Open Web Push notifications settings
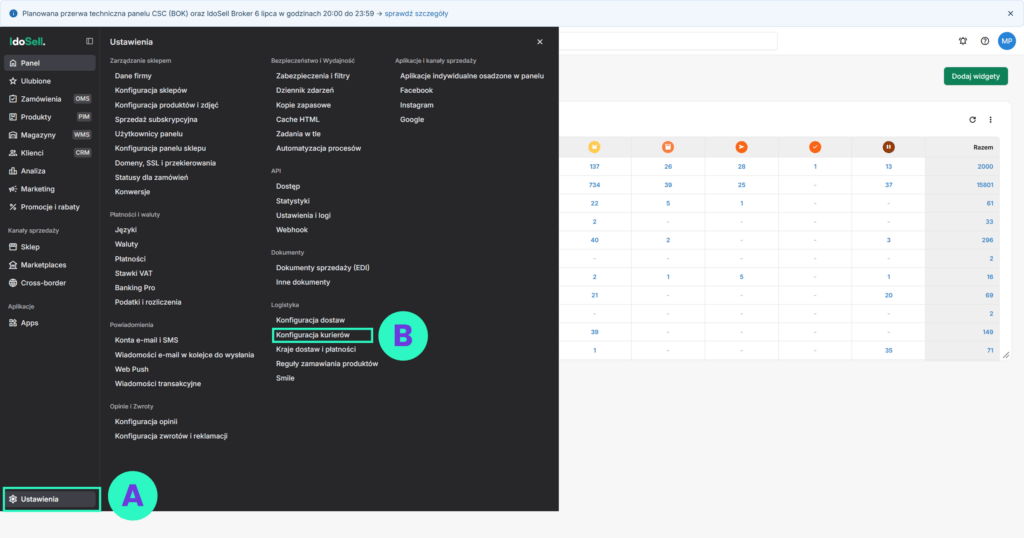 [131, 369]
